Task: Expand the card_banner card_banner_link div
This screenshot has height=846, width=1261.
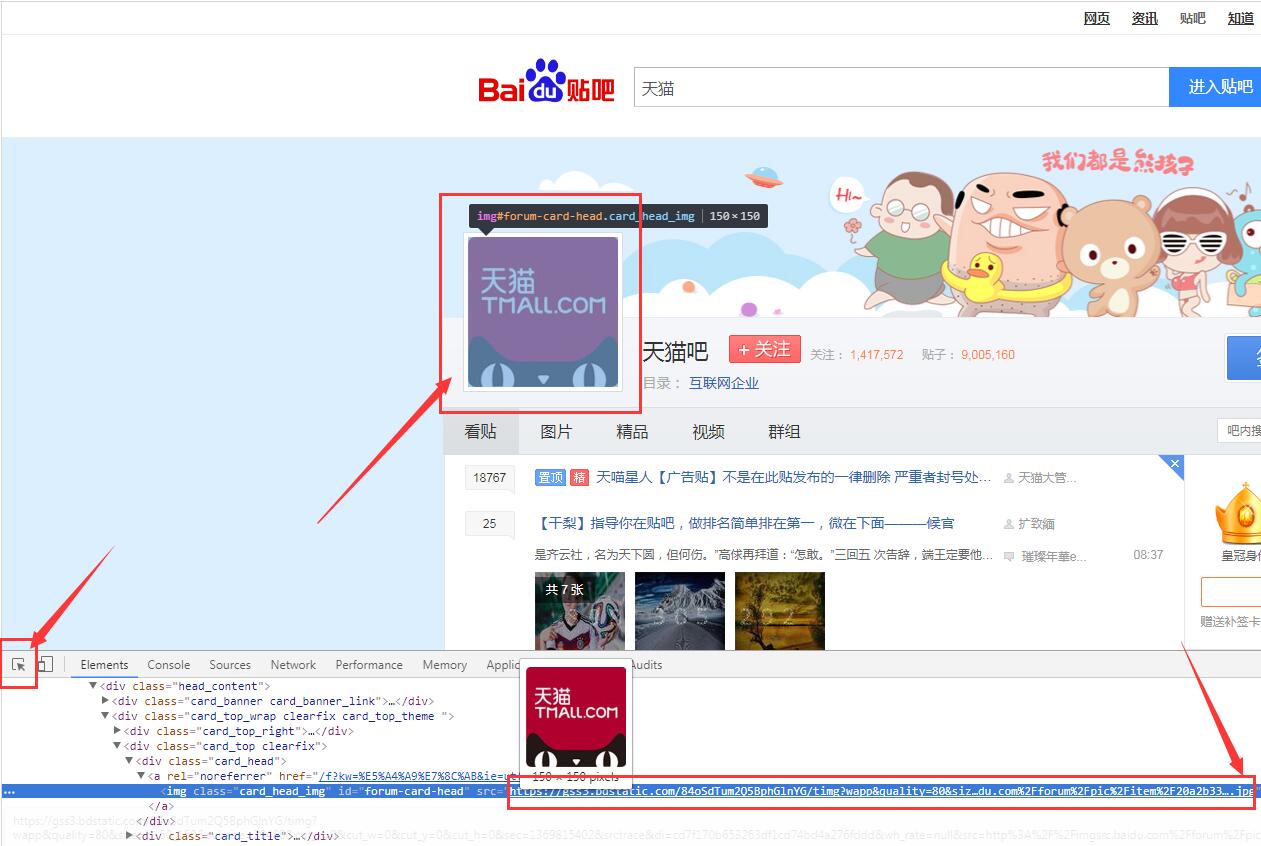Action: (x=105, y=701)
